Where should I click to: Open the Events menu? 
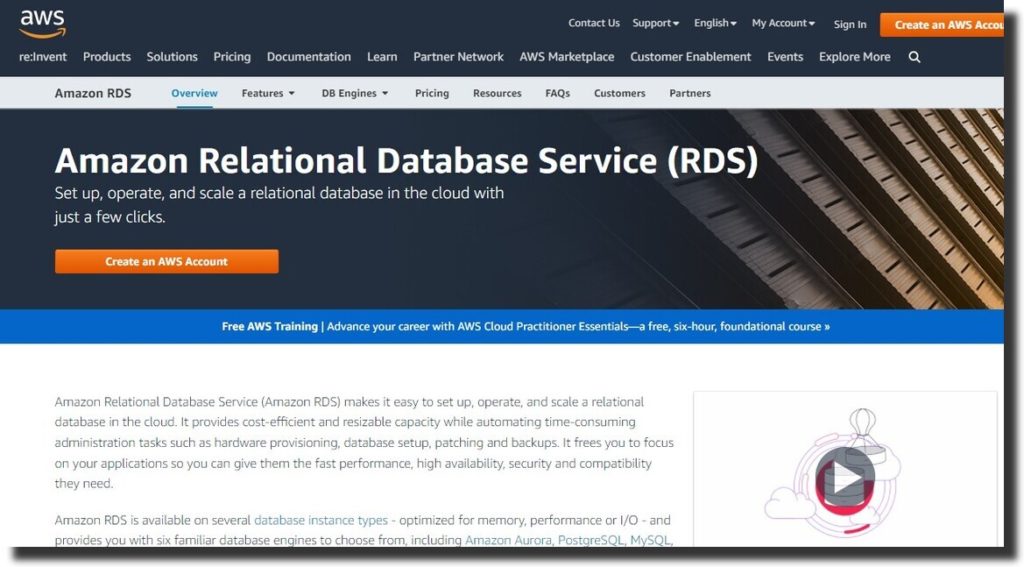[x=785, y=57]
